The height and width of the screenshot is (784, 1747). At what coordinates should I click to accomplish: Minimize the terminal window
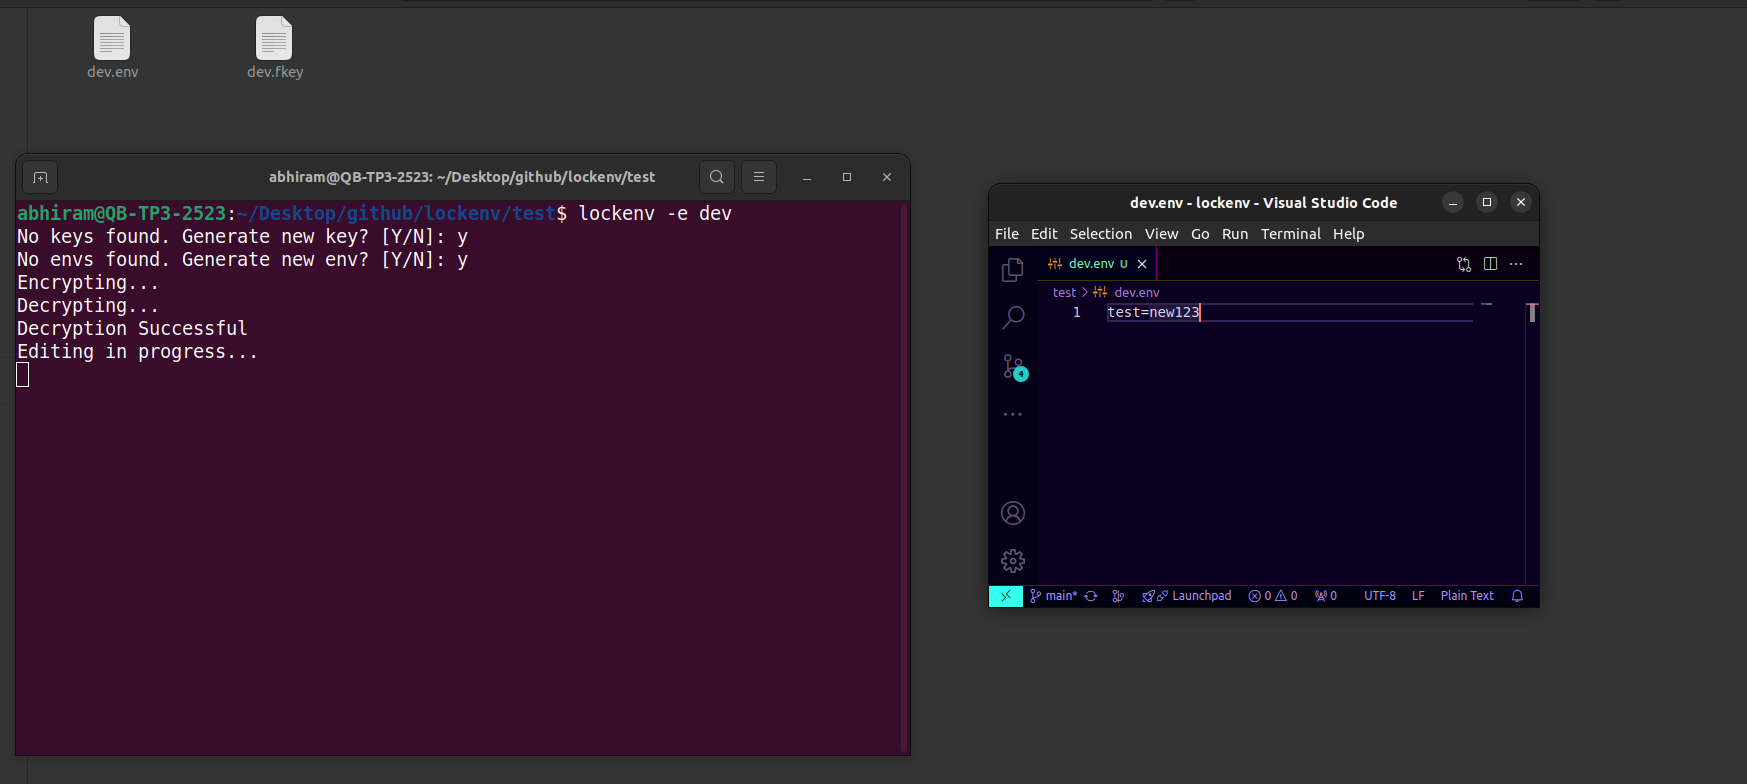(x=807, y=177)
